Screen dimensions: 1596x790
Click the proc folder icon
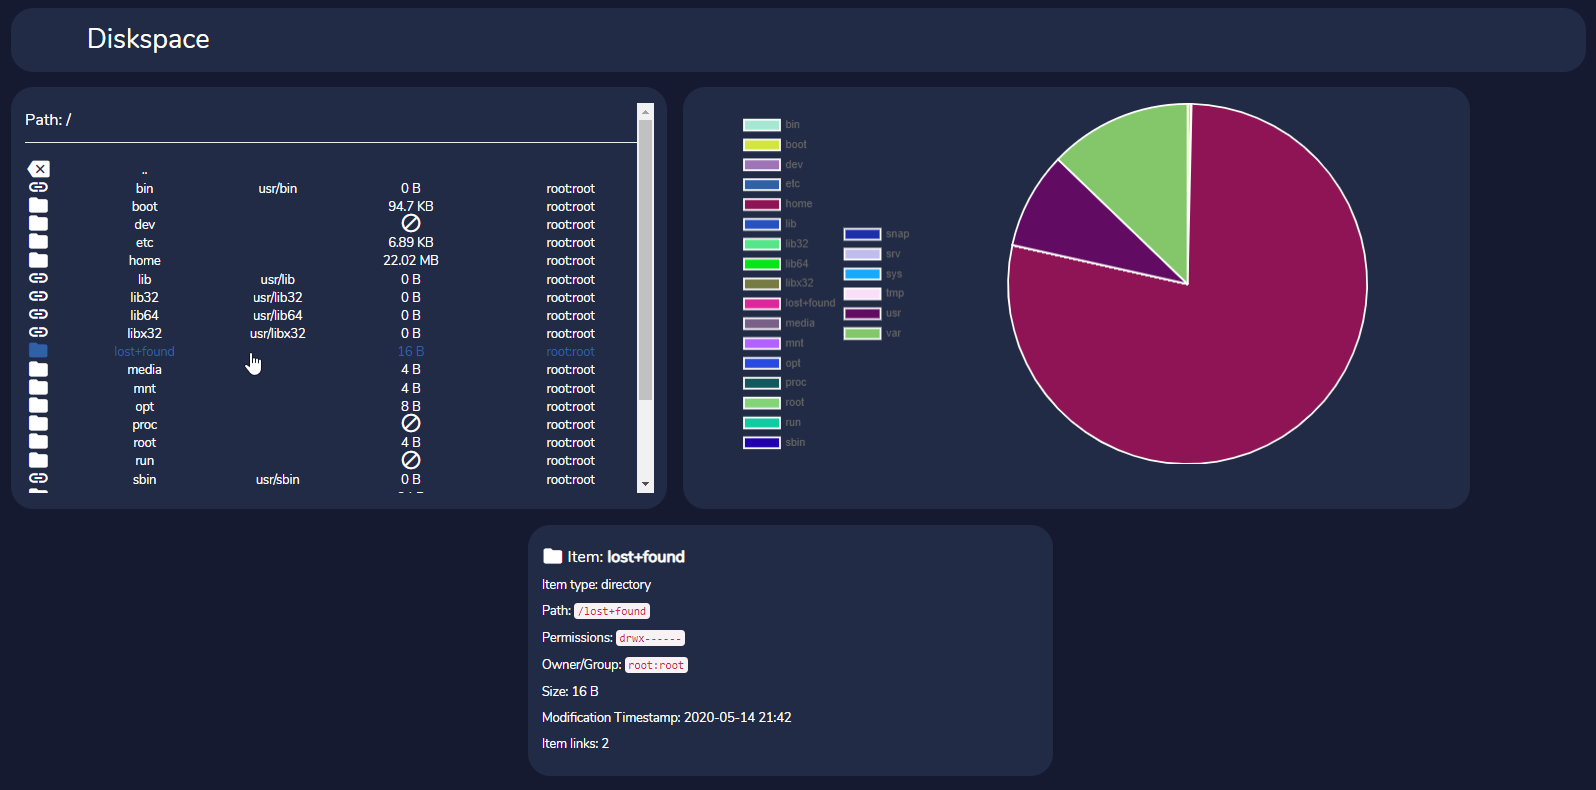[x=38, y=423]
